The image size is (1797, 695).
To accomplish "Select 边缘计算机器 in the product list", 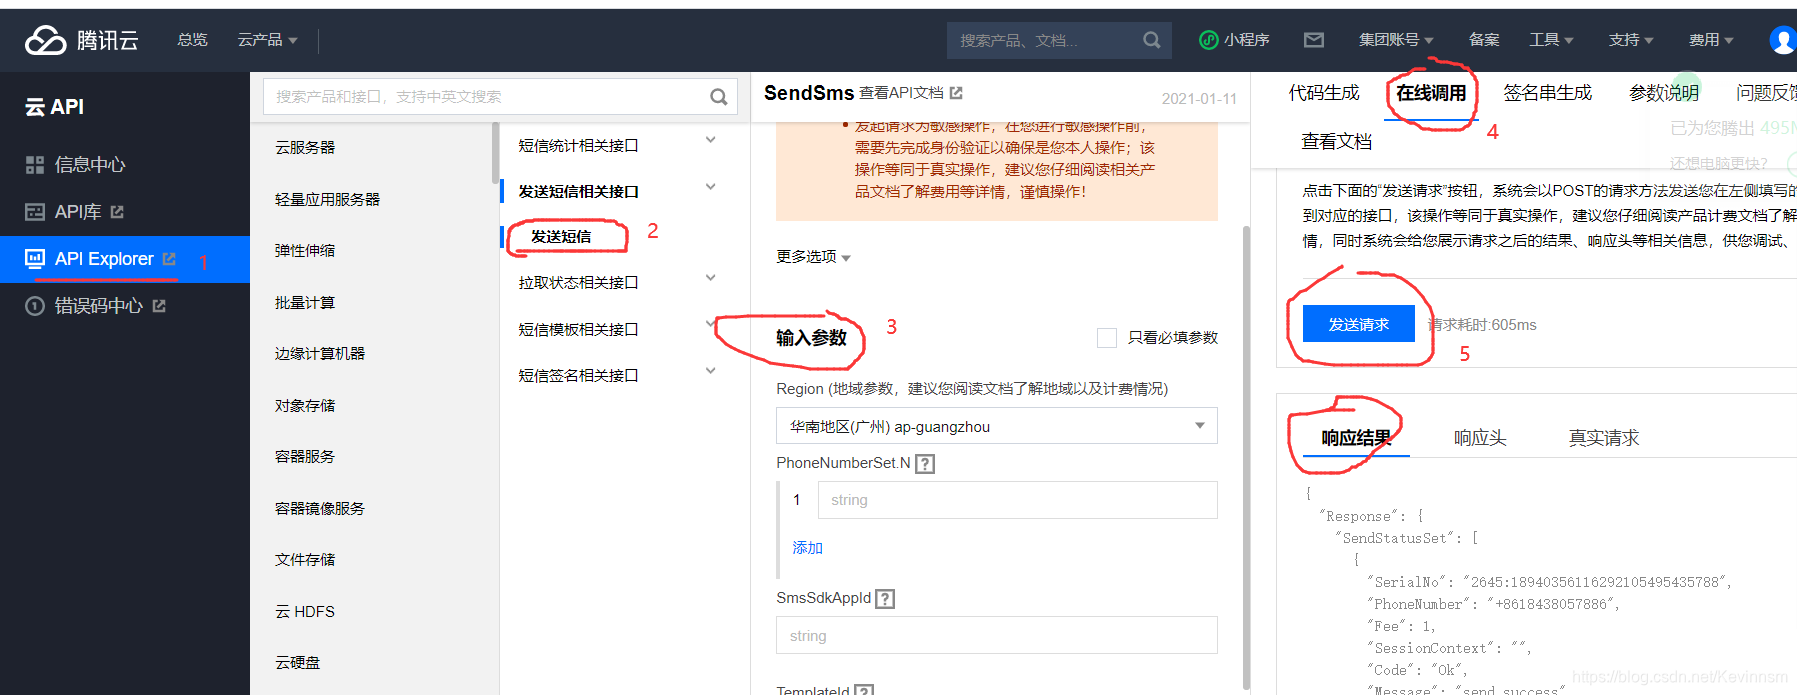I will (320, 353).
